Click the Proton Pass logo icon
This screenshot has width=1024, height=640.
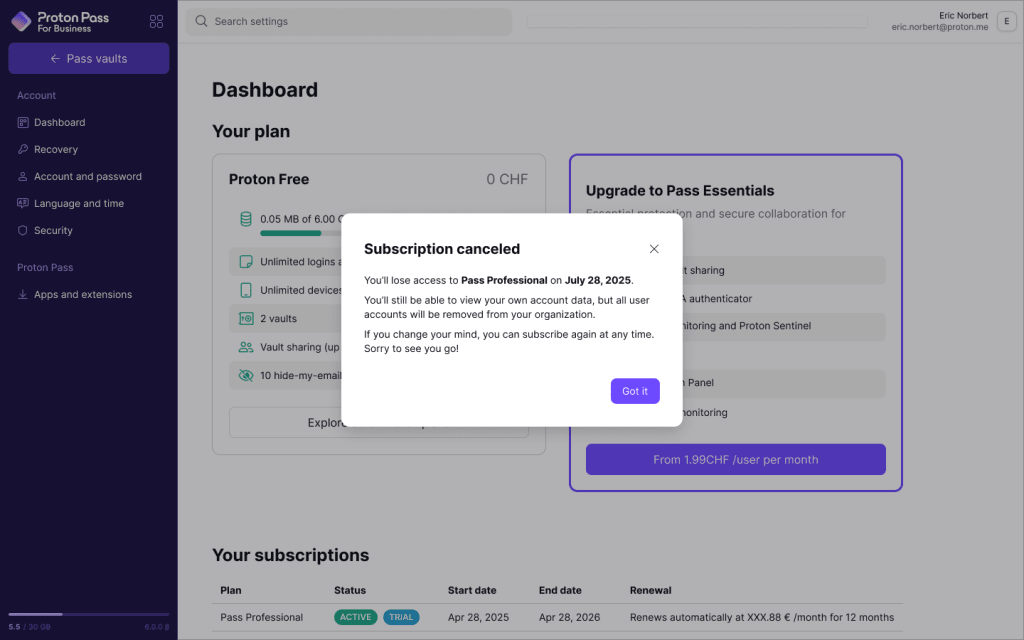[x=21, y=22]
